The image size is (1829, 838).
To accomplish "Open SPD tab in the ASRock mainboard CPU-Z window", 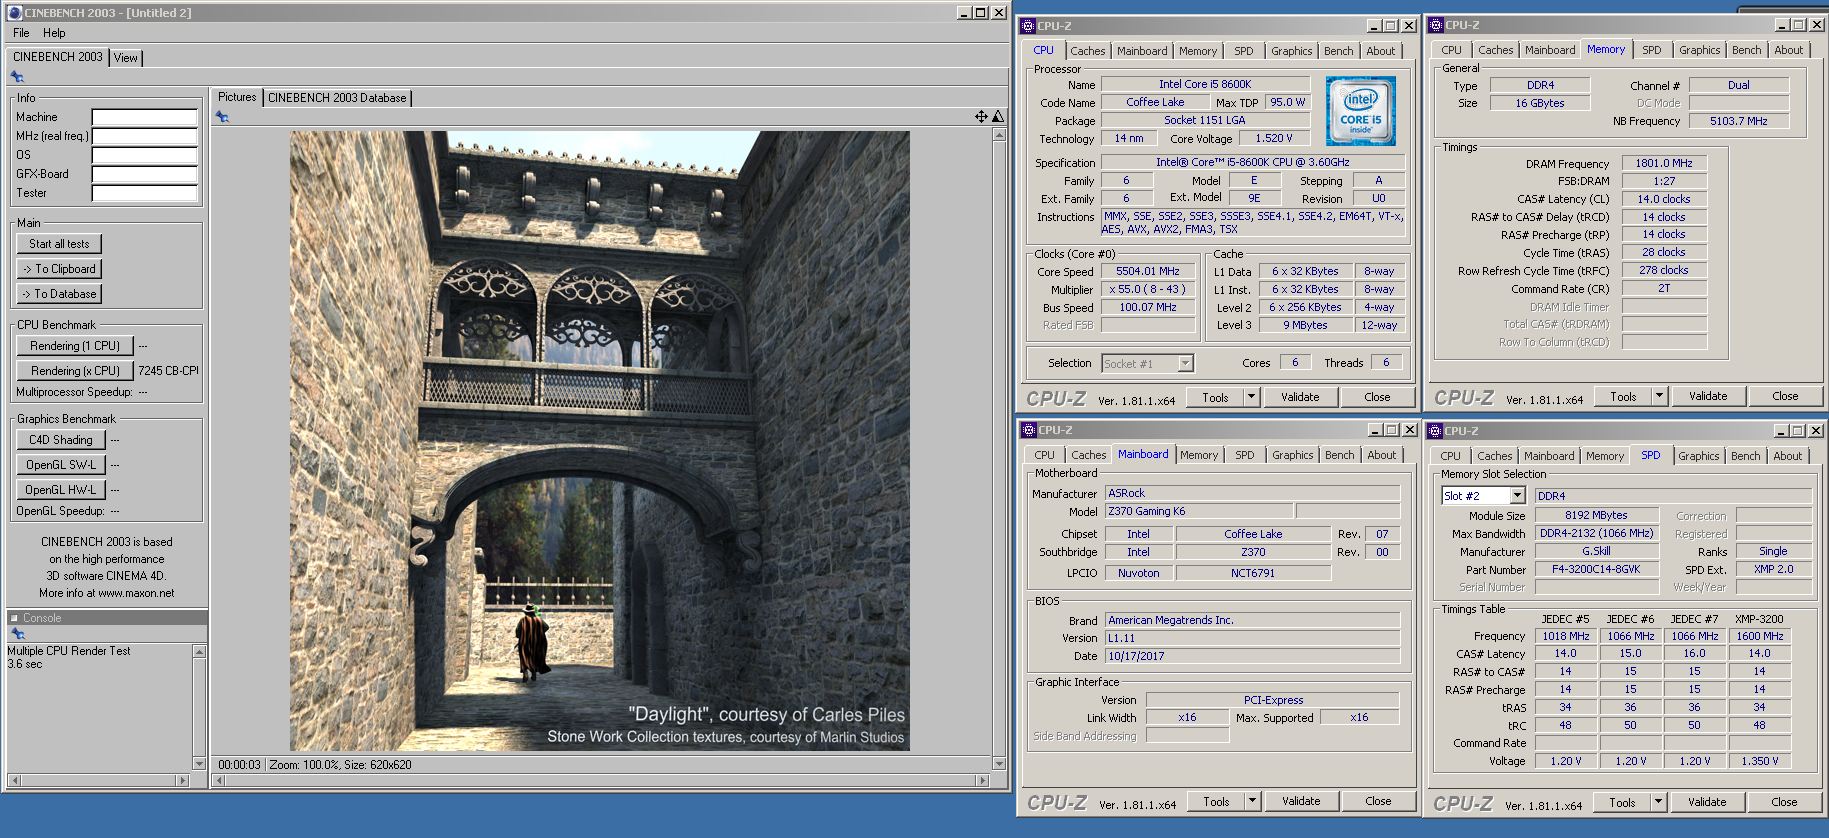I will tap(1245, 455).
